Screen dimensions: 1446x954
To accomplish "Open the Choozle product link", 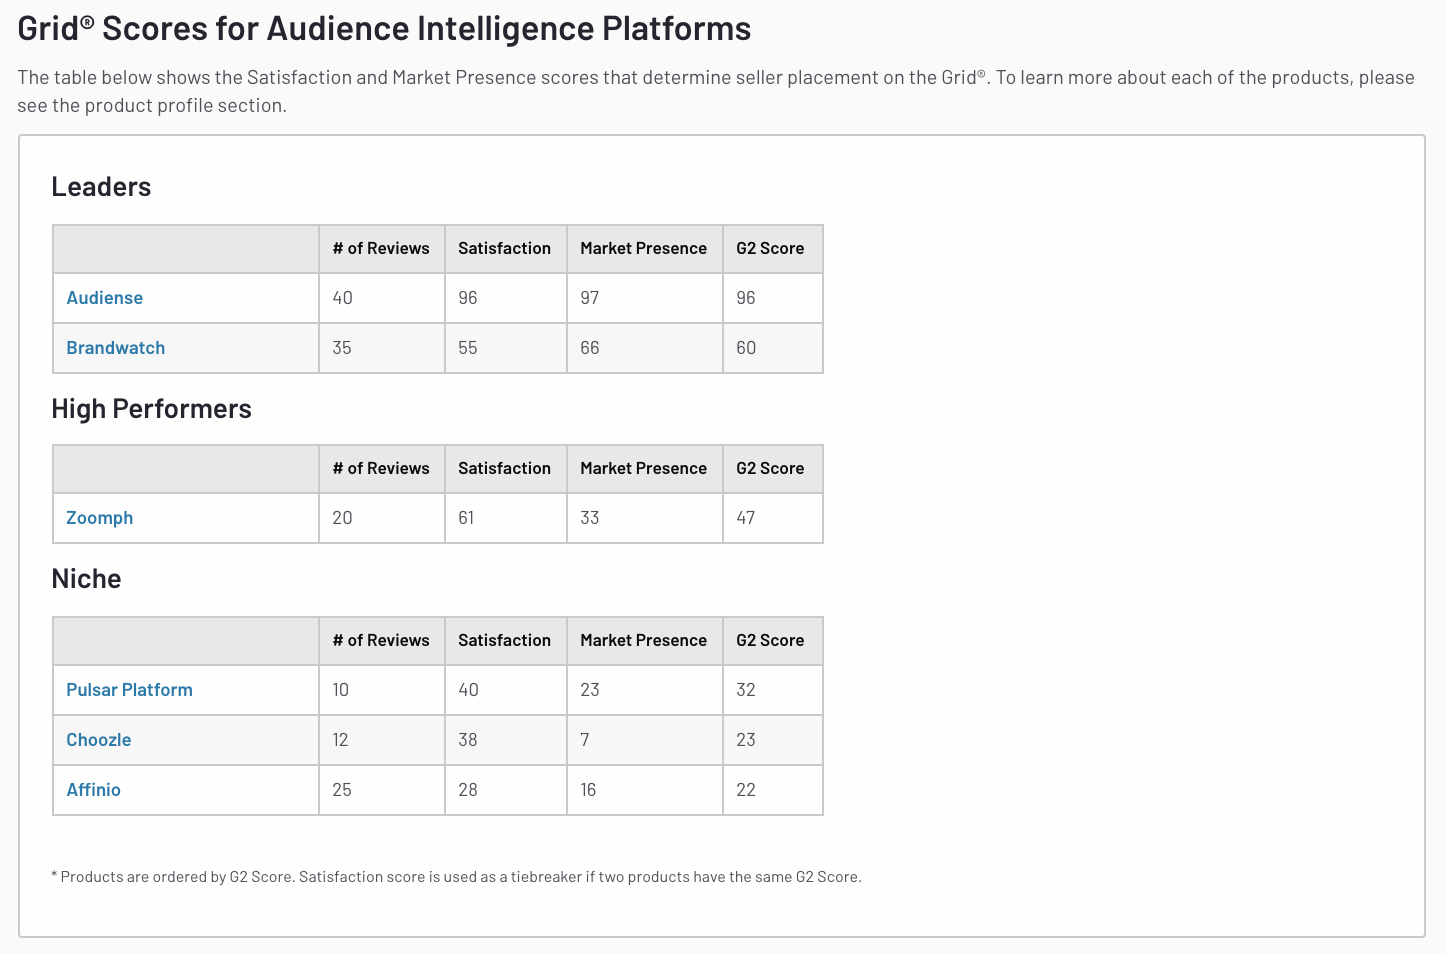I will [x=98, y=740].
